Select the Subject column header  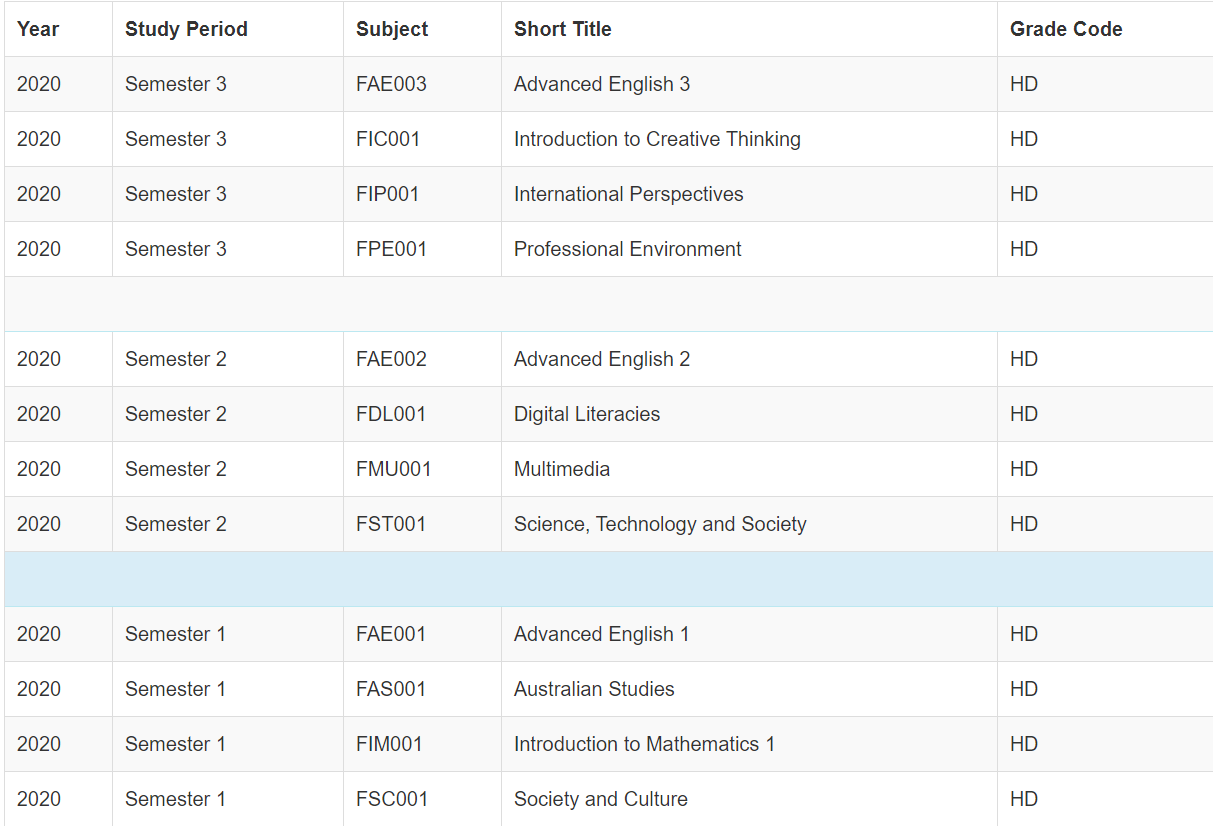(x=392, y=29)
